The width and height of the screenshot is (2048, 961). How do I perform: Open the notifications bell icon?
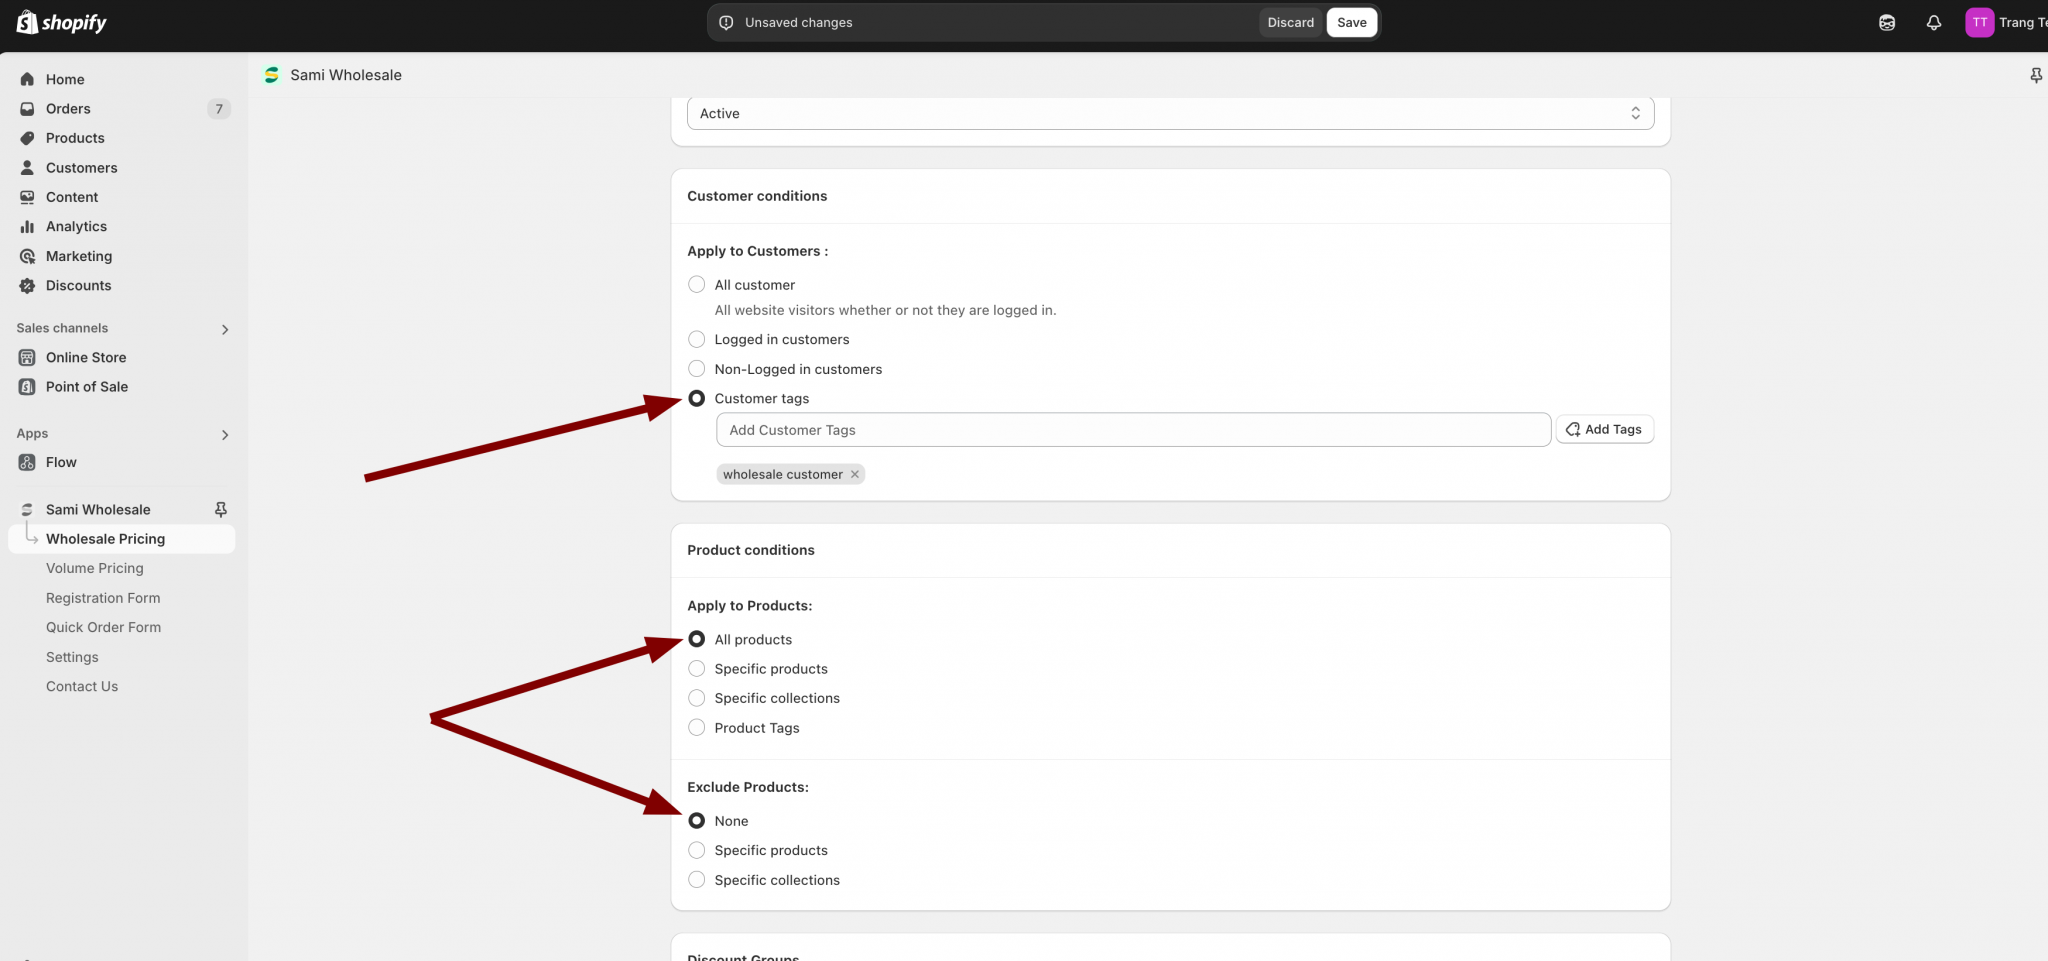[x=1933, y=22]
